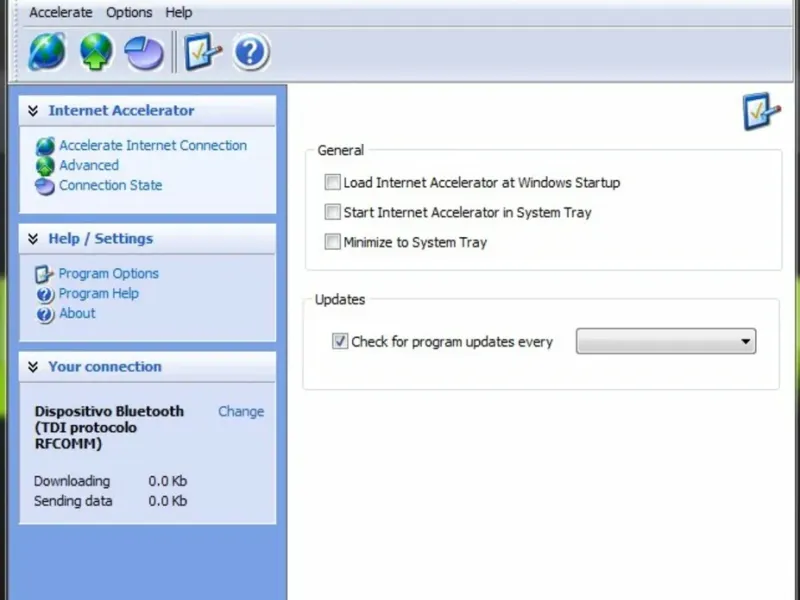
Task: Open the About link
Action: coord(77,313)
